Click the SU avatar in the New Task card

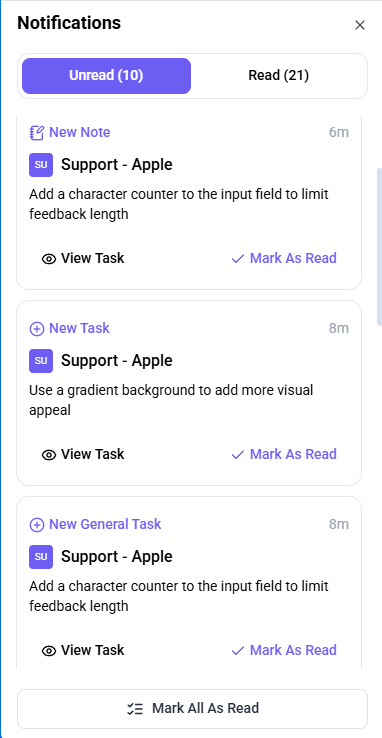tap(41, 361)
